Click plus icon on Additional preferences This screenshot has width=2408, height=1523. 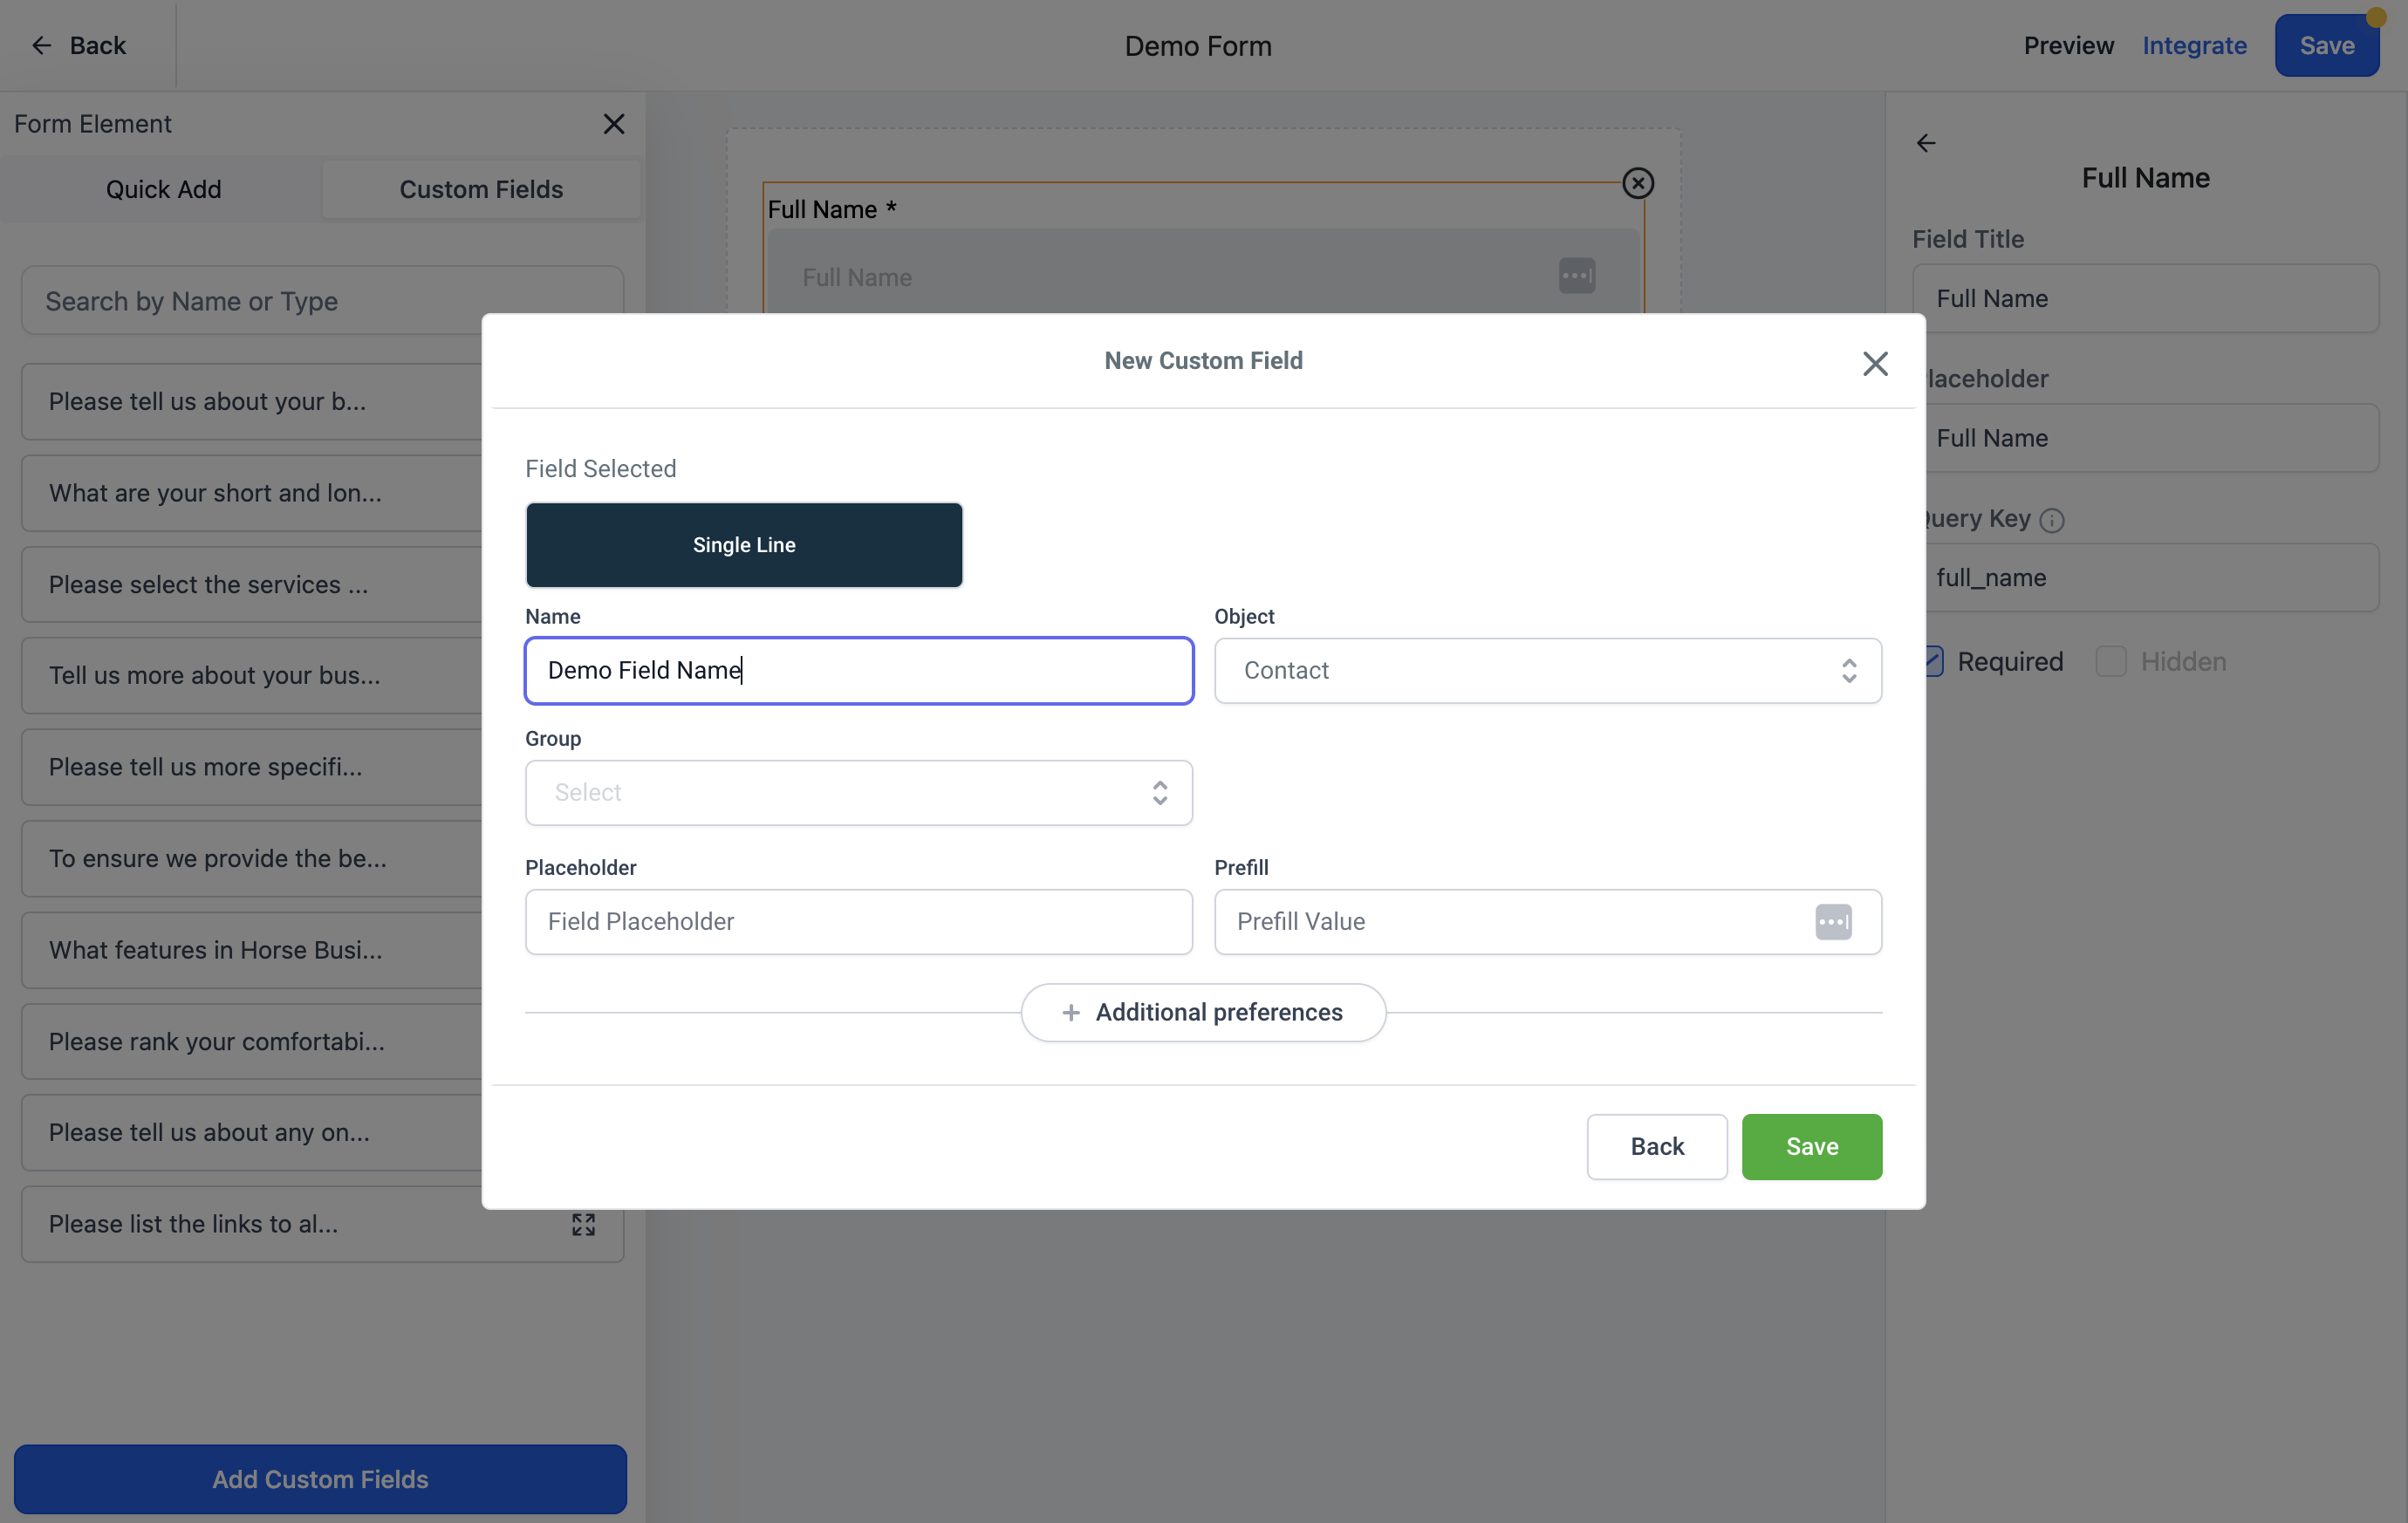1071,1013
